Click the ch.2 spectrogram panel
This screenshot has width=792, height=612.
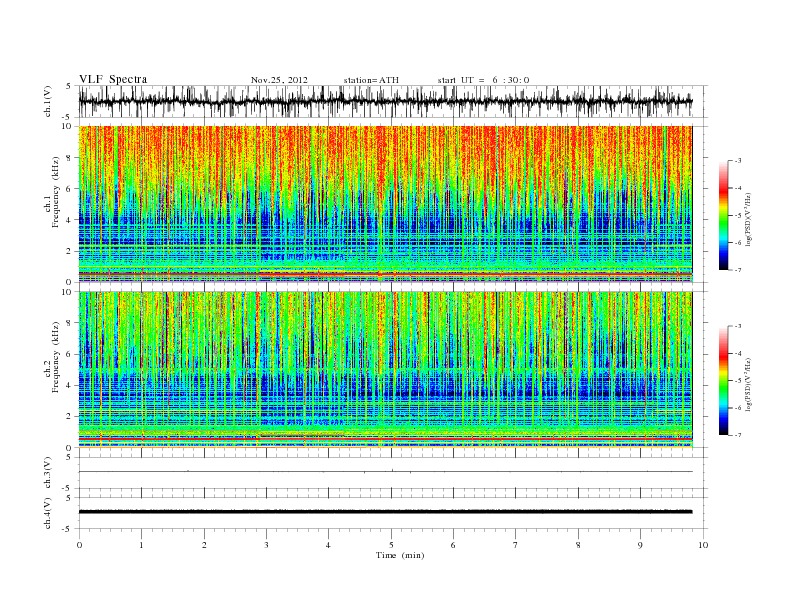click(385, 369)
